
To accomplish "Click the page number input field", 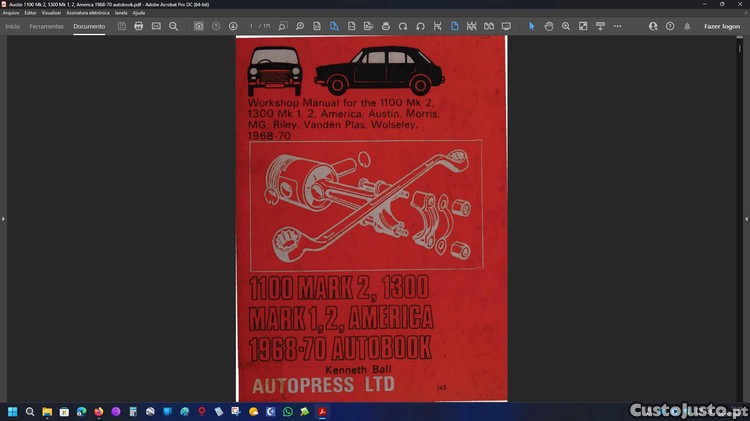I will coord(252,26).
